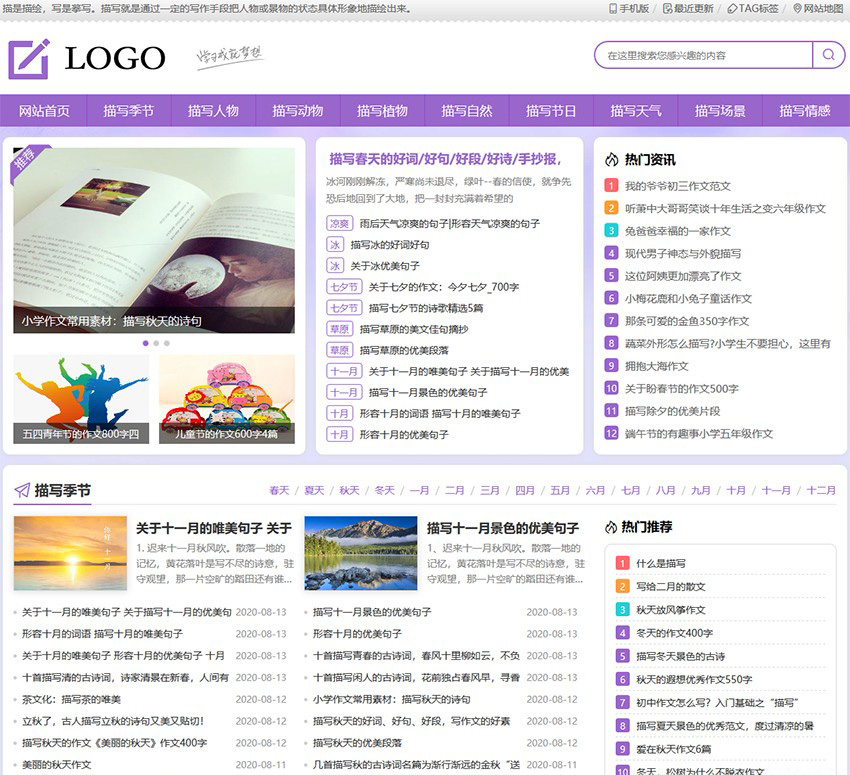Screen dimensions: 850x775
Task: Open article 我的爷爷初三作文范文
Action: coord(677,185)
